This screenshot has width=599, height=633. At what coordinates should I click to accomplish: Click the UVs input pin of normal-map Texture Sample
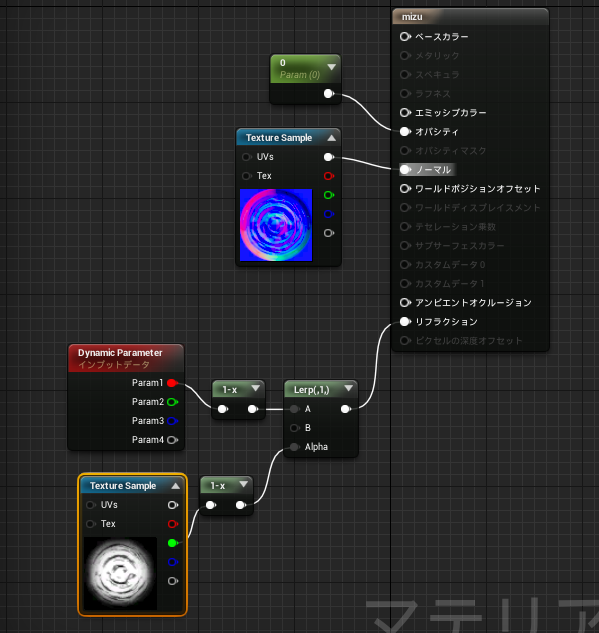coord(246,157)
